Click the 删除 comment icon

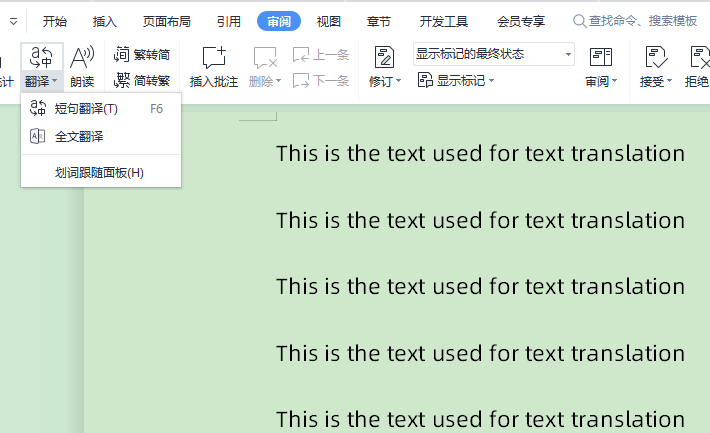coord(265,58)
